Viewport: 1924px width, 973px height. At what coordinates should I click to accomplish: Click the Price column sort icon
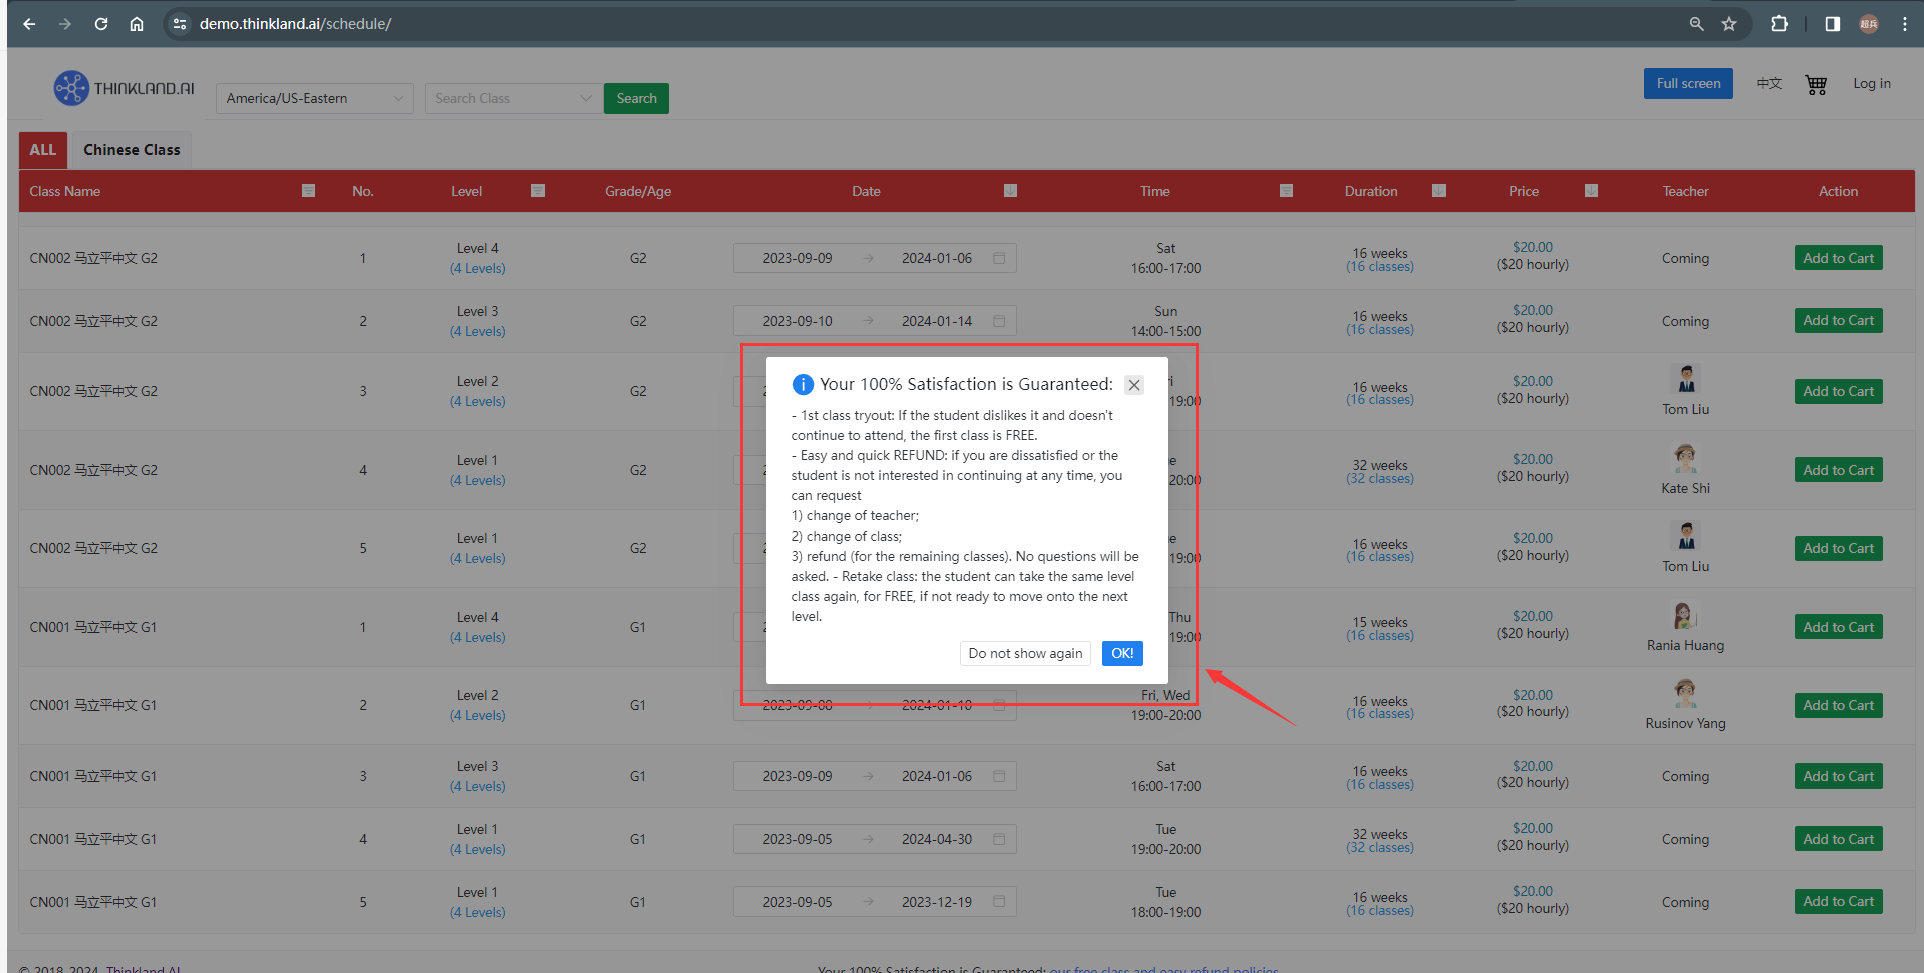point(1591,191)
